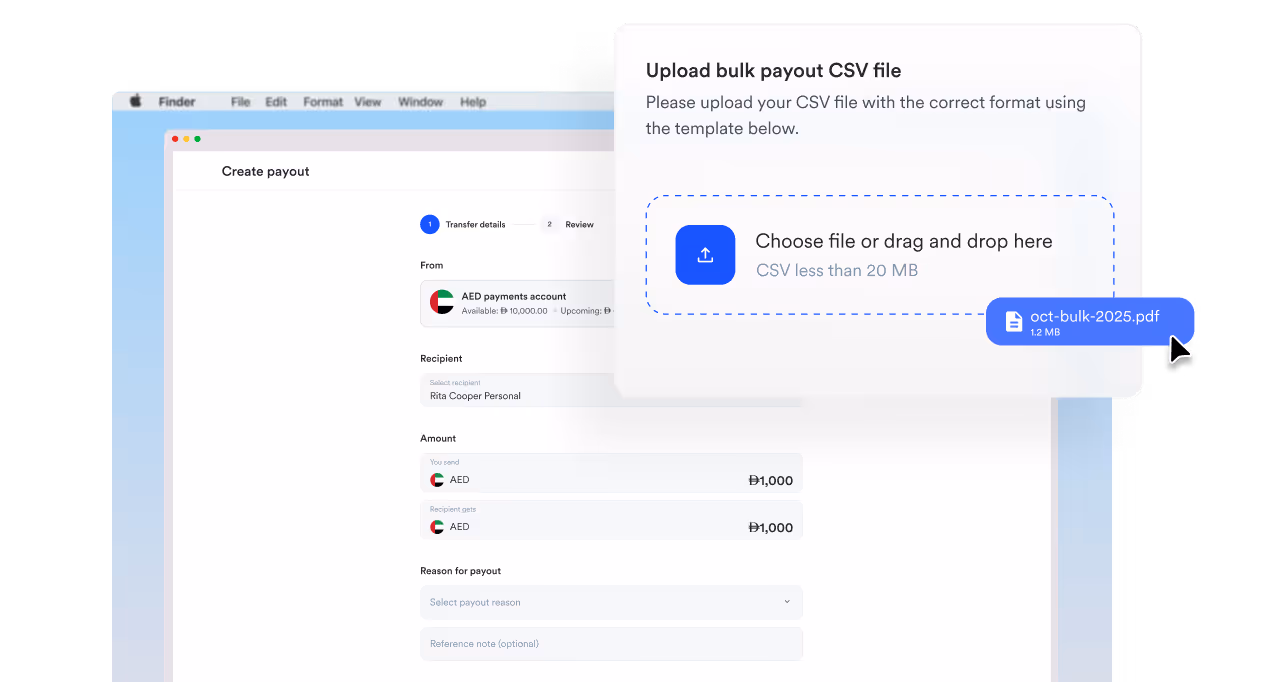1264x682 pixels.
Task: Click the UAE flag on AED payments account
Action: pos(440,302)
